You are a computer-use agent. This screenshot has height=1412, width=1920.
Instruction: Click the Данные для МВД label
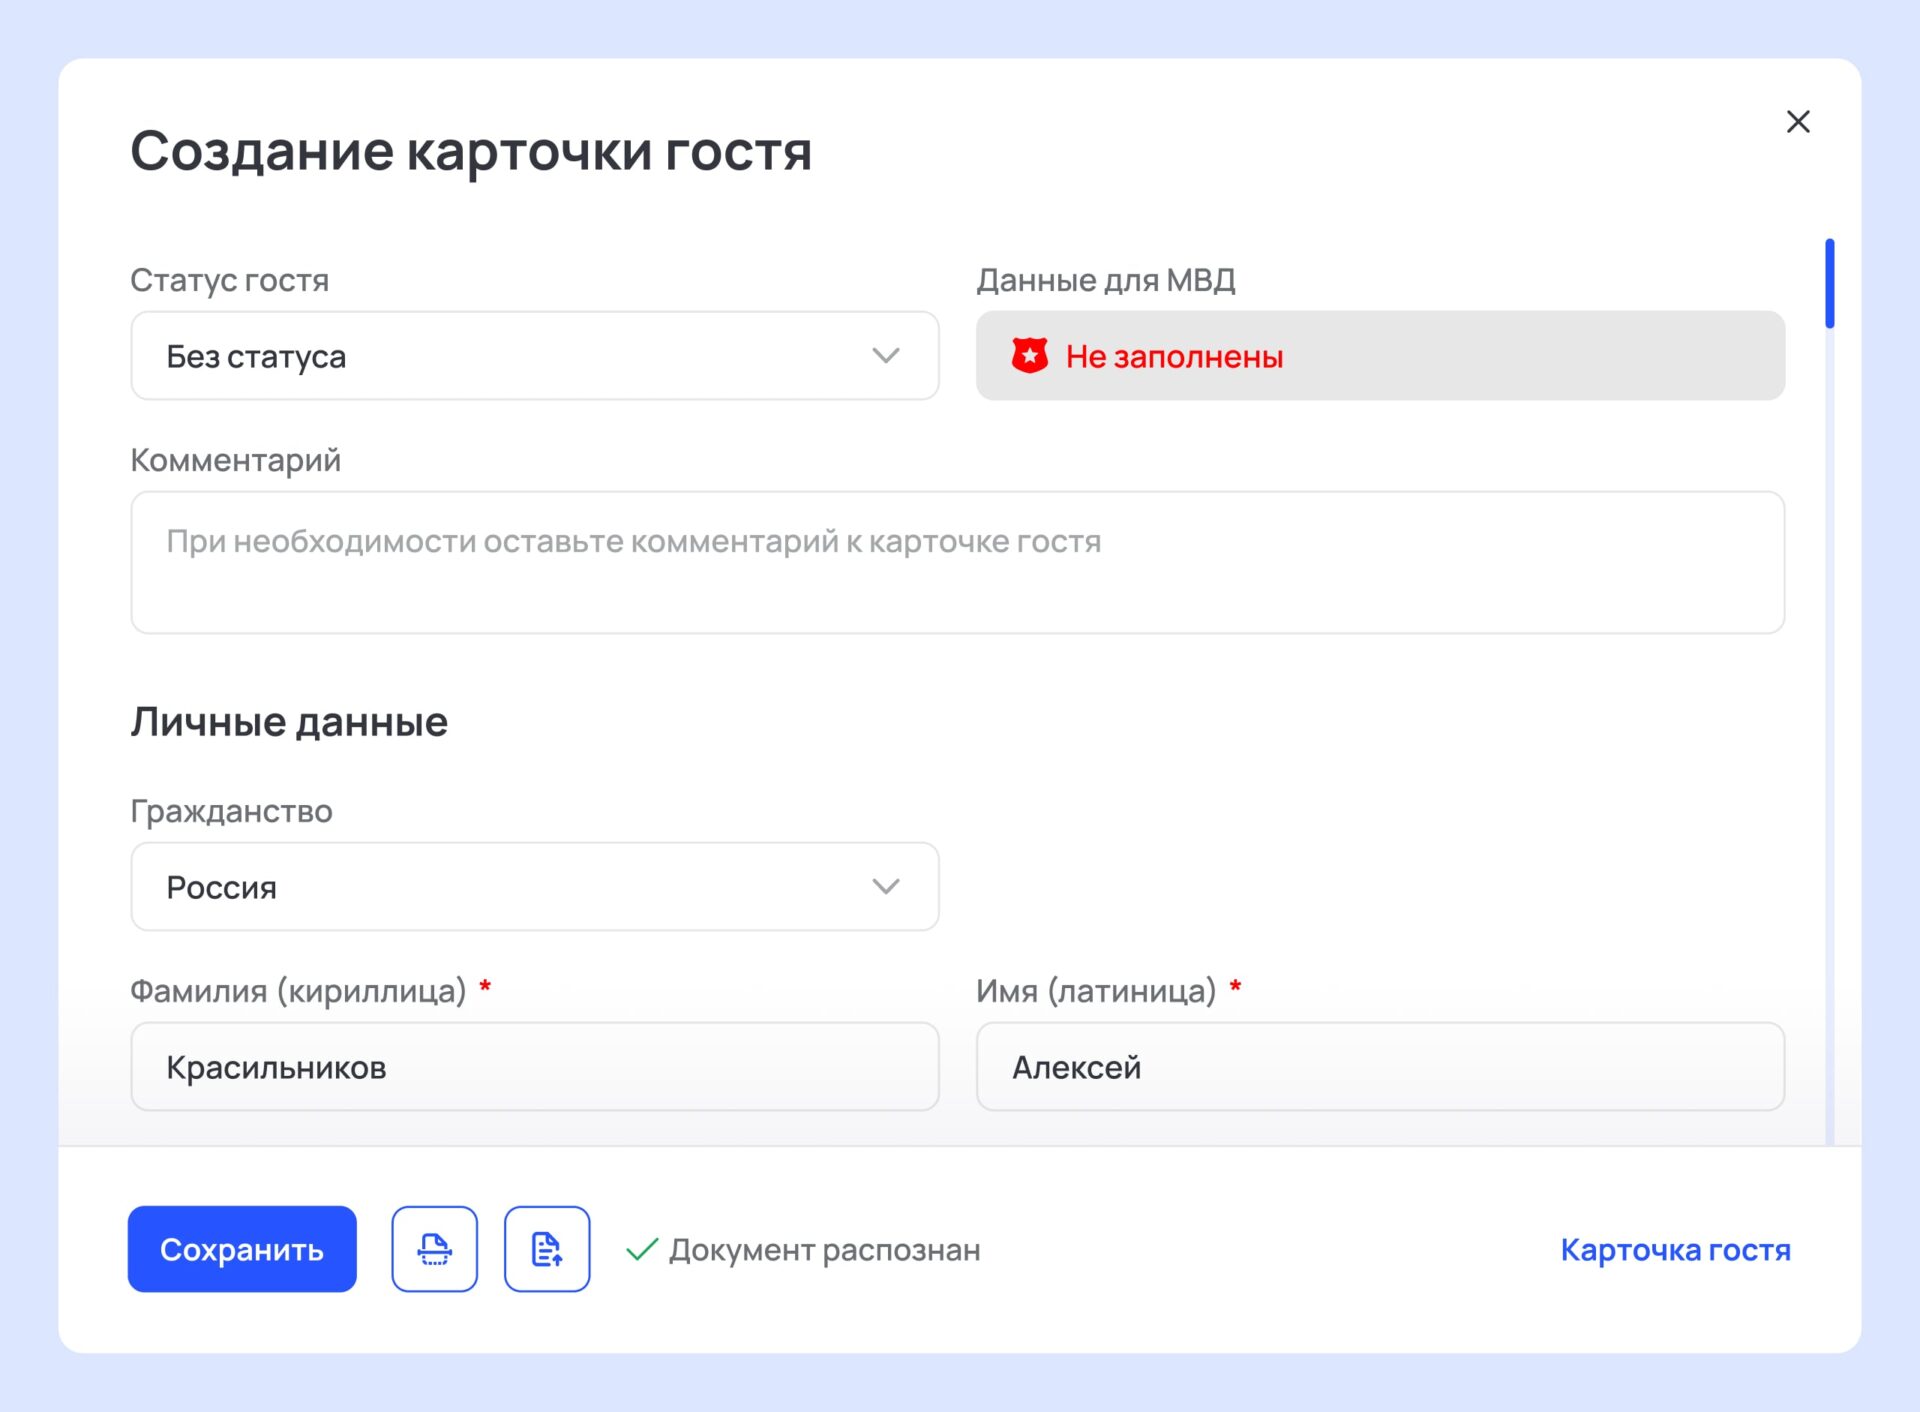[x=1105, y=280]
